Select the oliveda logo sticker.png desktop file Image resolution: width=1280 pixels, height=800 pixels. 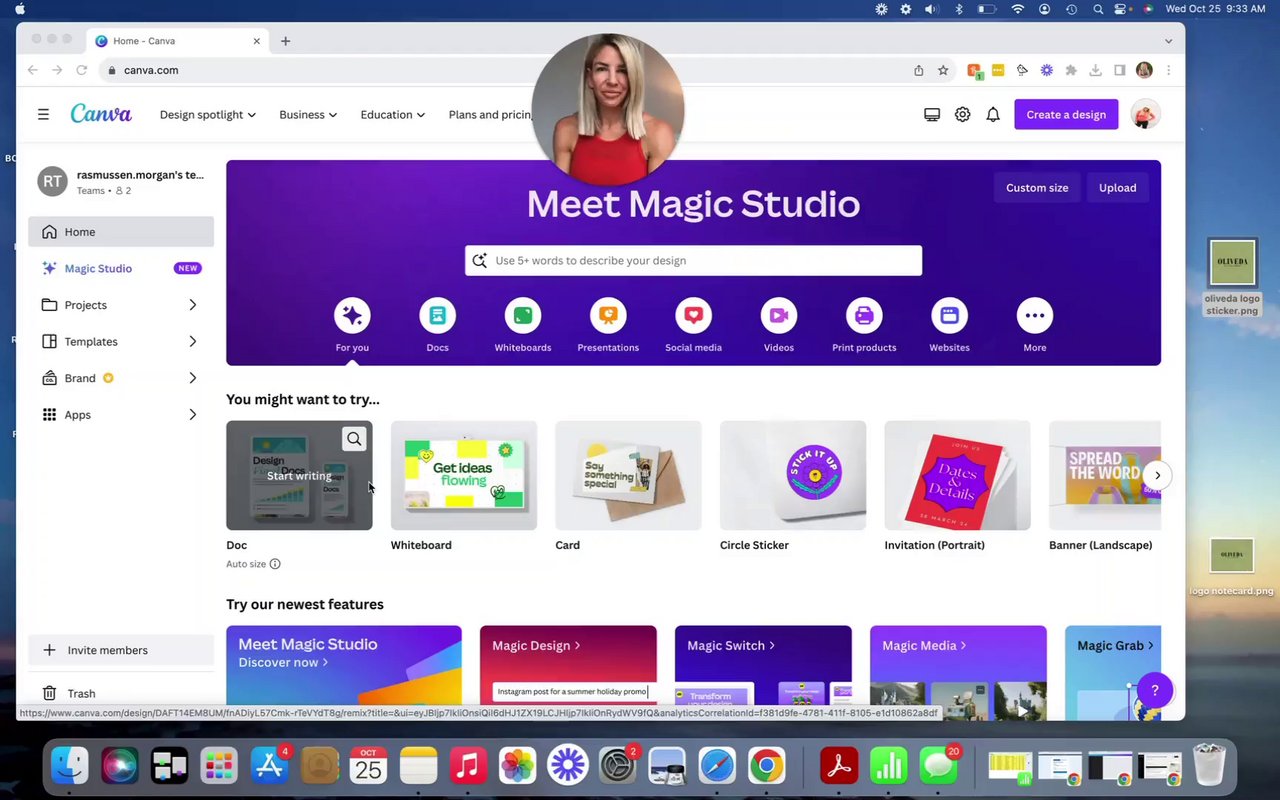(1232, 278)
